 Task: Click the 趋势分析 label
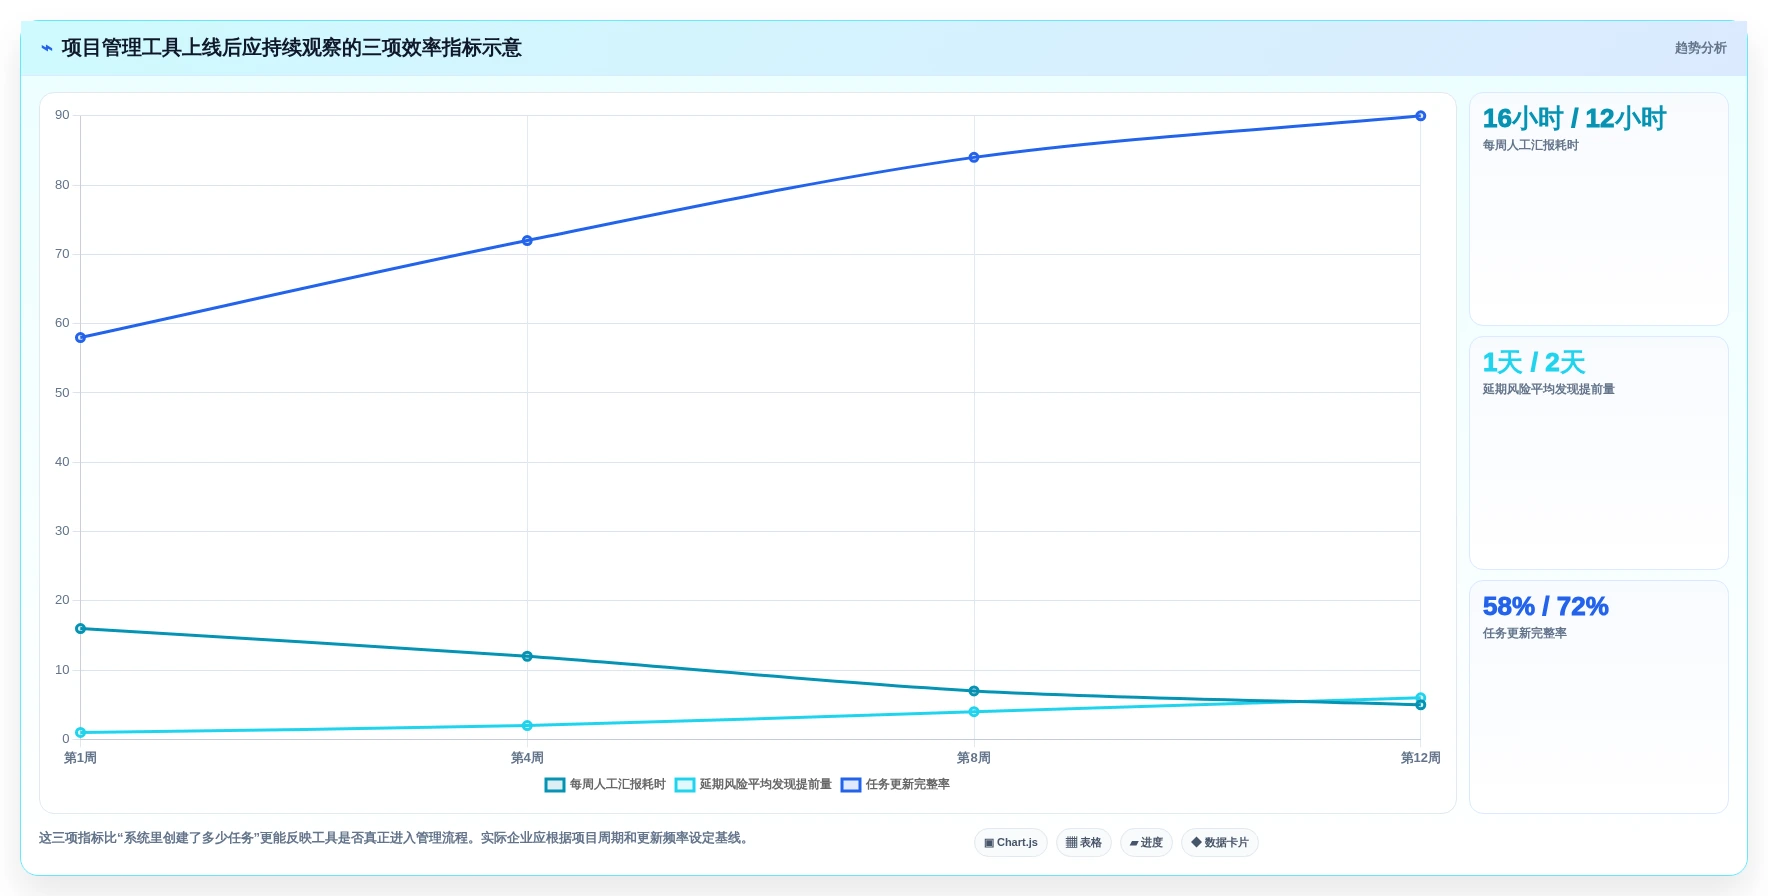coord(1700,48)
